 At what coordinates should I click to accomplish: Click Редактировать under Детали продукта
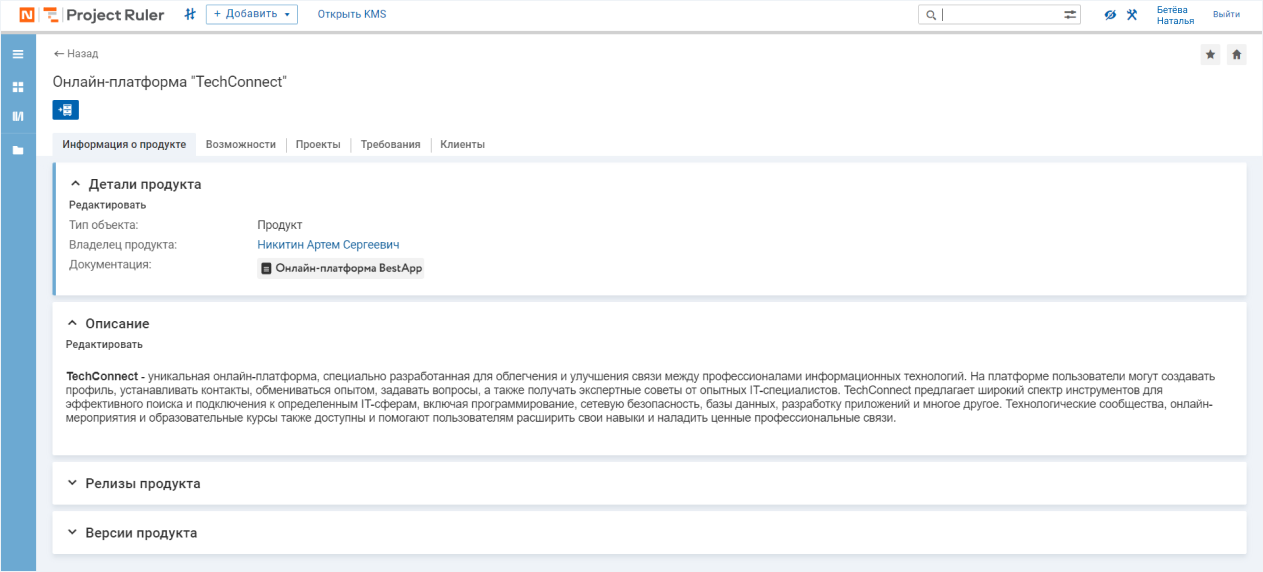[x=107, y=205]
